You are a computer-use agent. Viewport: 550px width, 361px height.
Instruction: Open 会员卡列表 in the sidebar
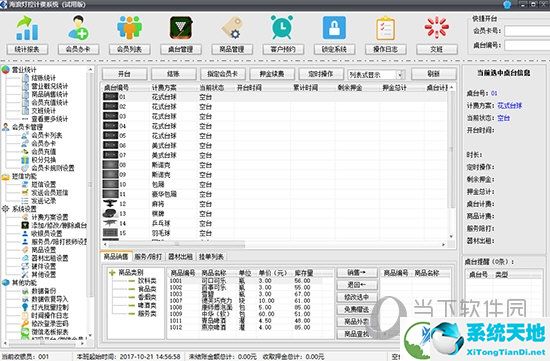coord(47,135)
